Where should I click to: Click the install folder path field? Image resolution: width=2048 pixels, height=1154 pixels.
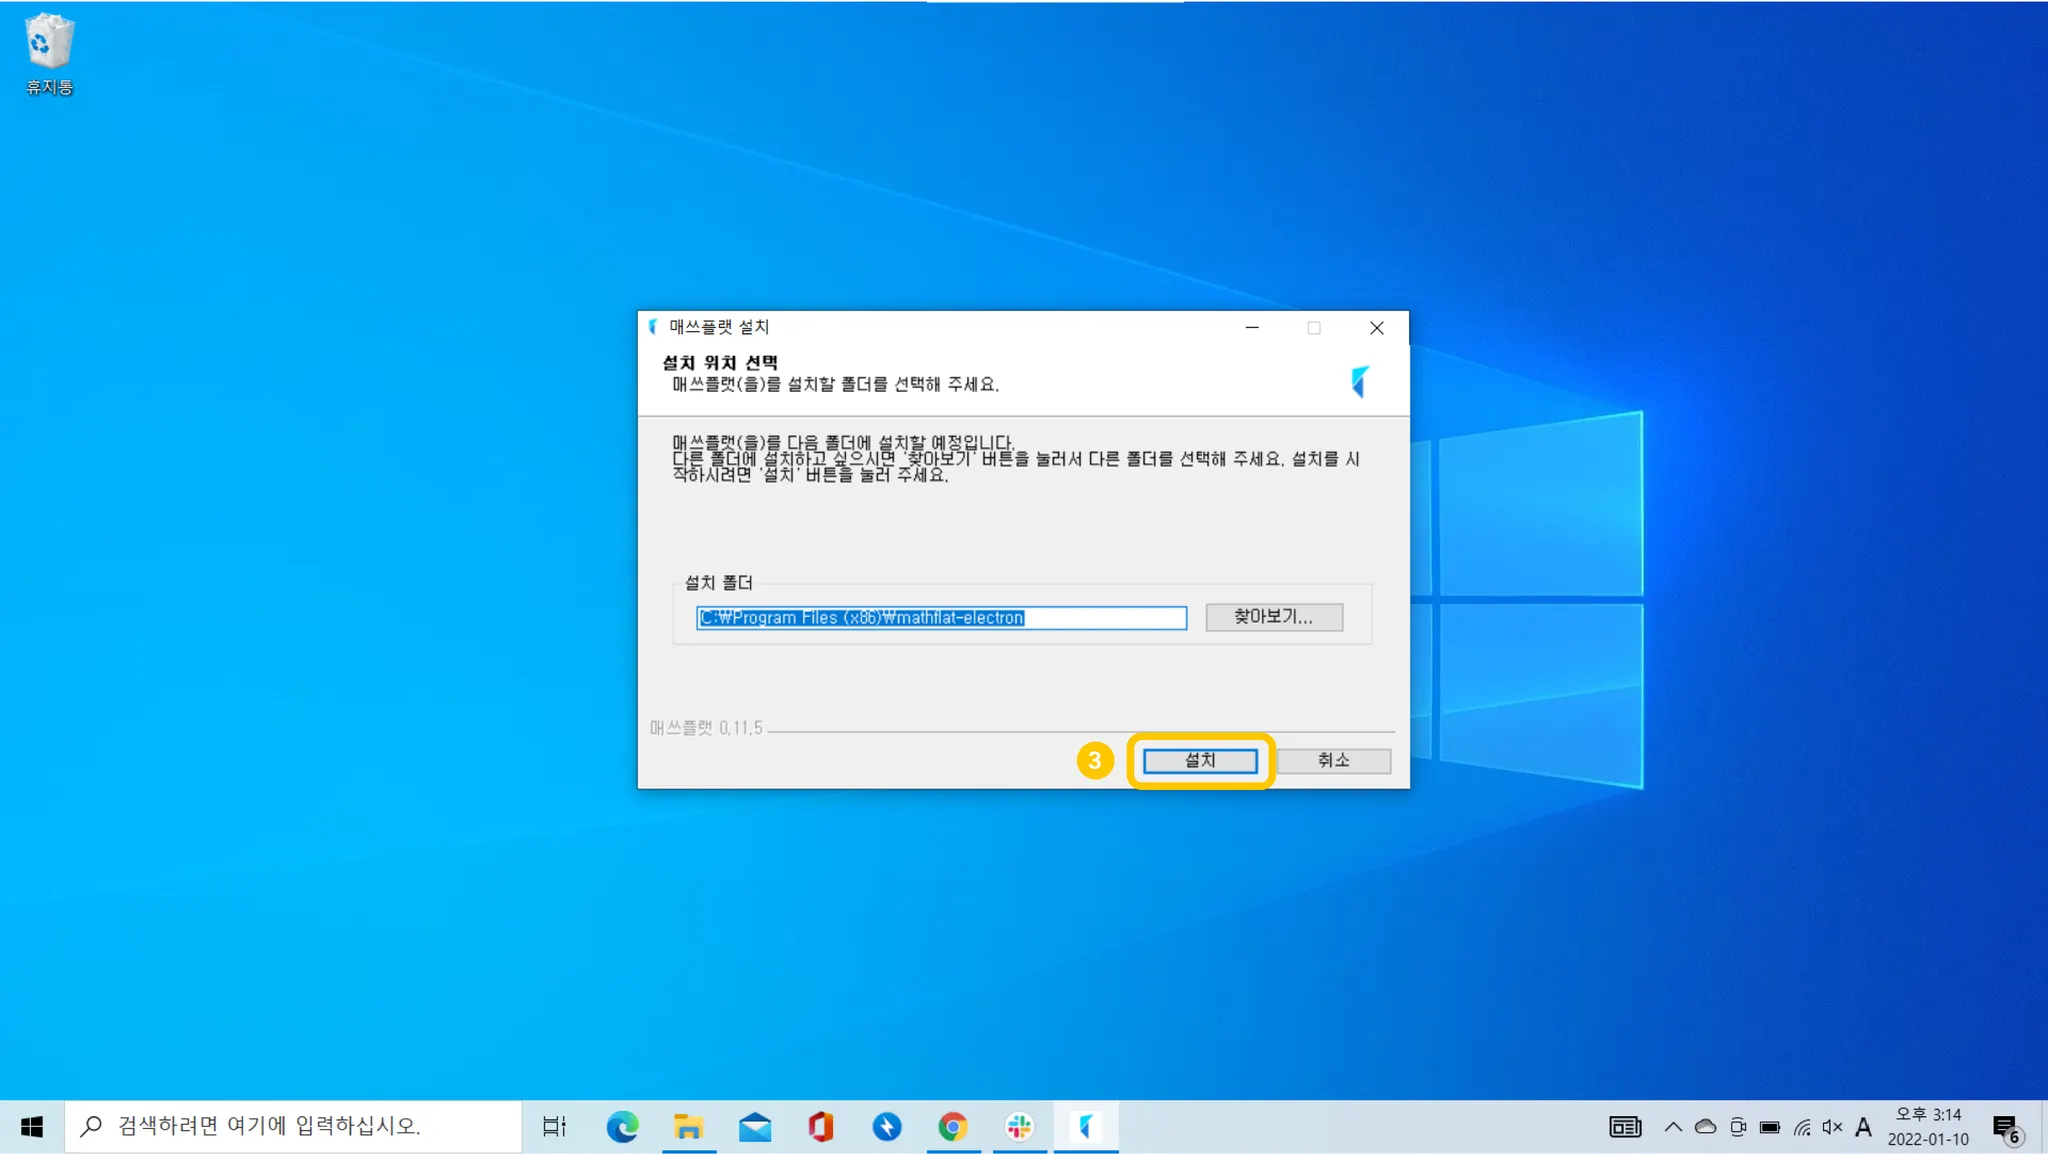coord(940,617)
